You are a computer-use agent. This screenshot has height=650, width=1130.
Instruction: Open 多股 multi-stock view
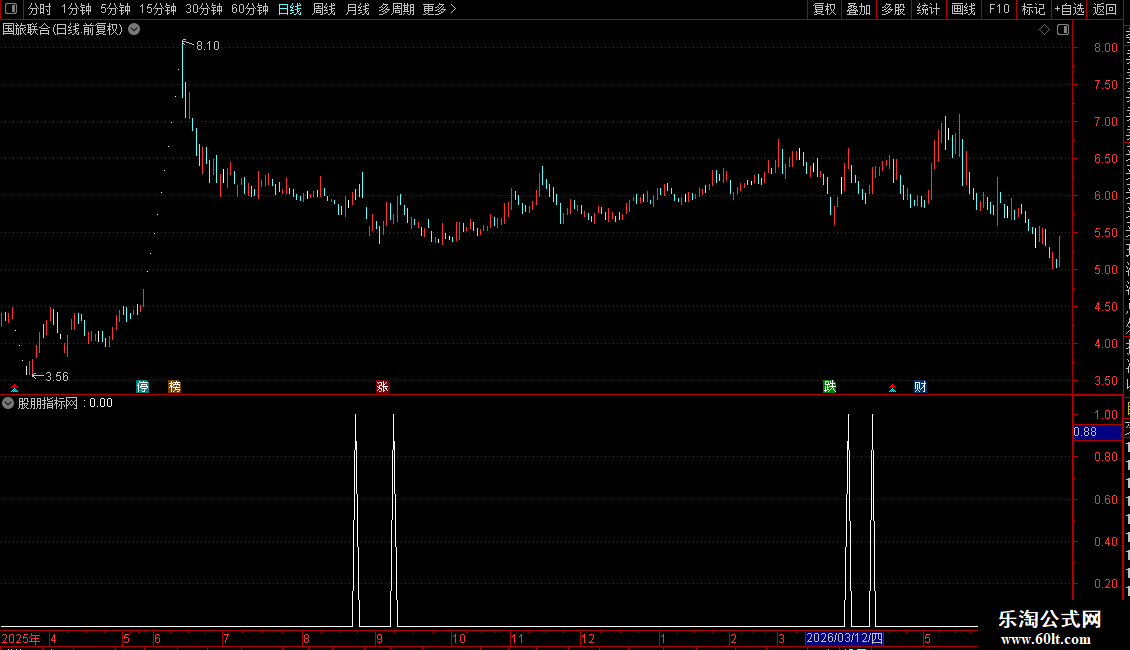pyautogui.click(x=893, y=9)
